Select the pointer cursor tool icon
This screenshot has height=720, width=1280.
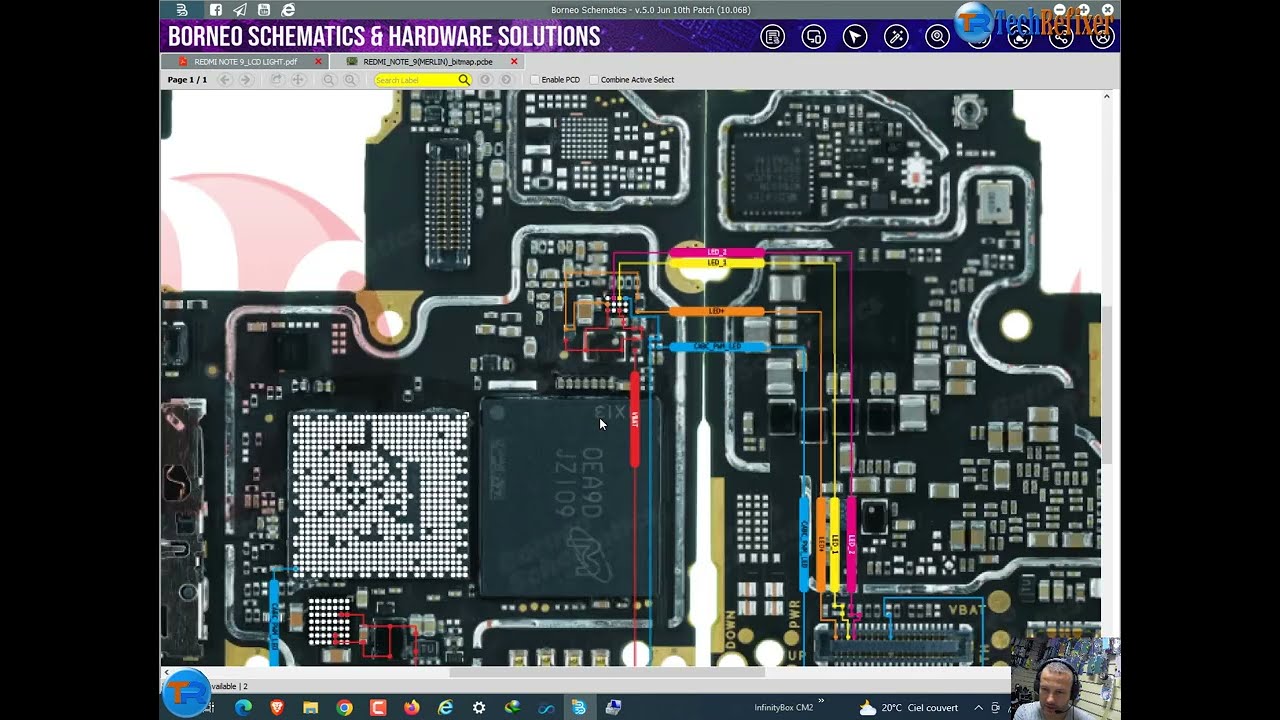click(855, 37)
